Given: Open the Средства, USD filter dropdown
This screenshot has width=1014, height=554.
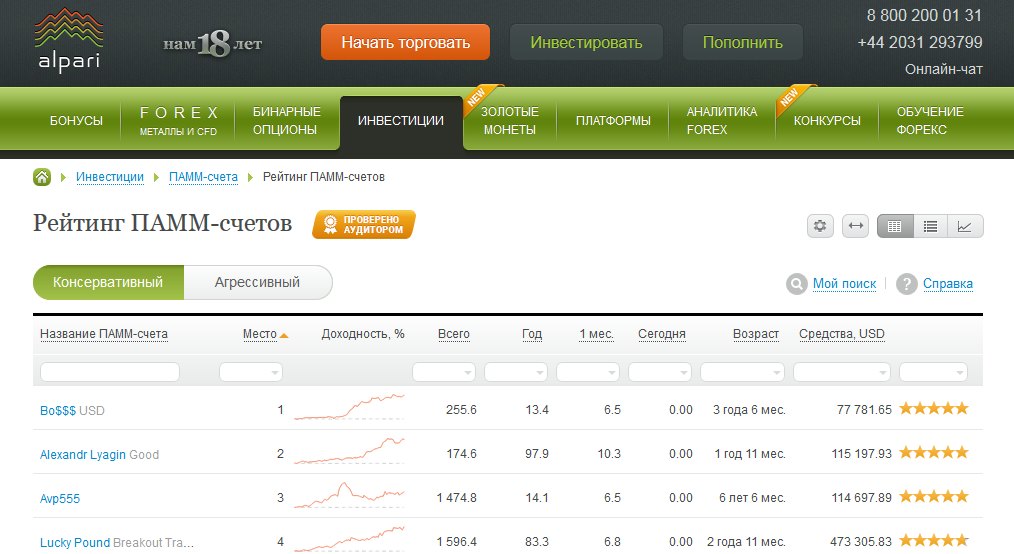Looking at the screenshot, I should (x=842, y=372).
